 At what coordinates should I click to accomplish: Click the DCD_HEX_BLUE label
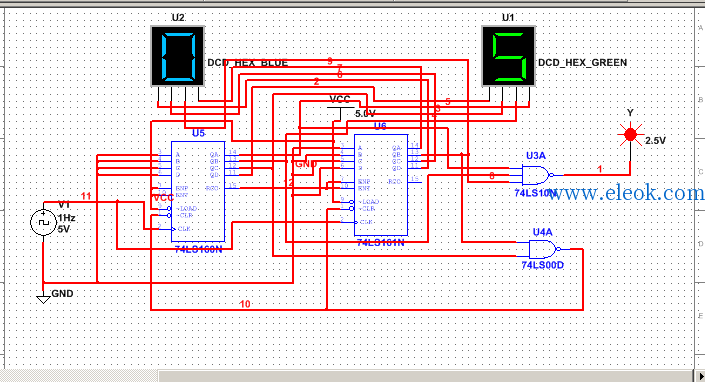click(247, 63)
